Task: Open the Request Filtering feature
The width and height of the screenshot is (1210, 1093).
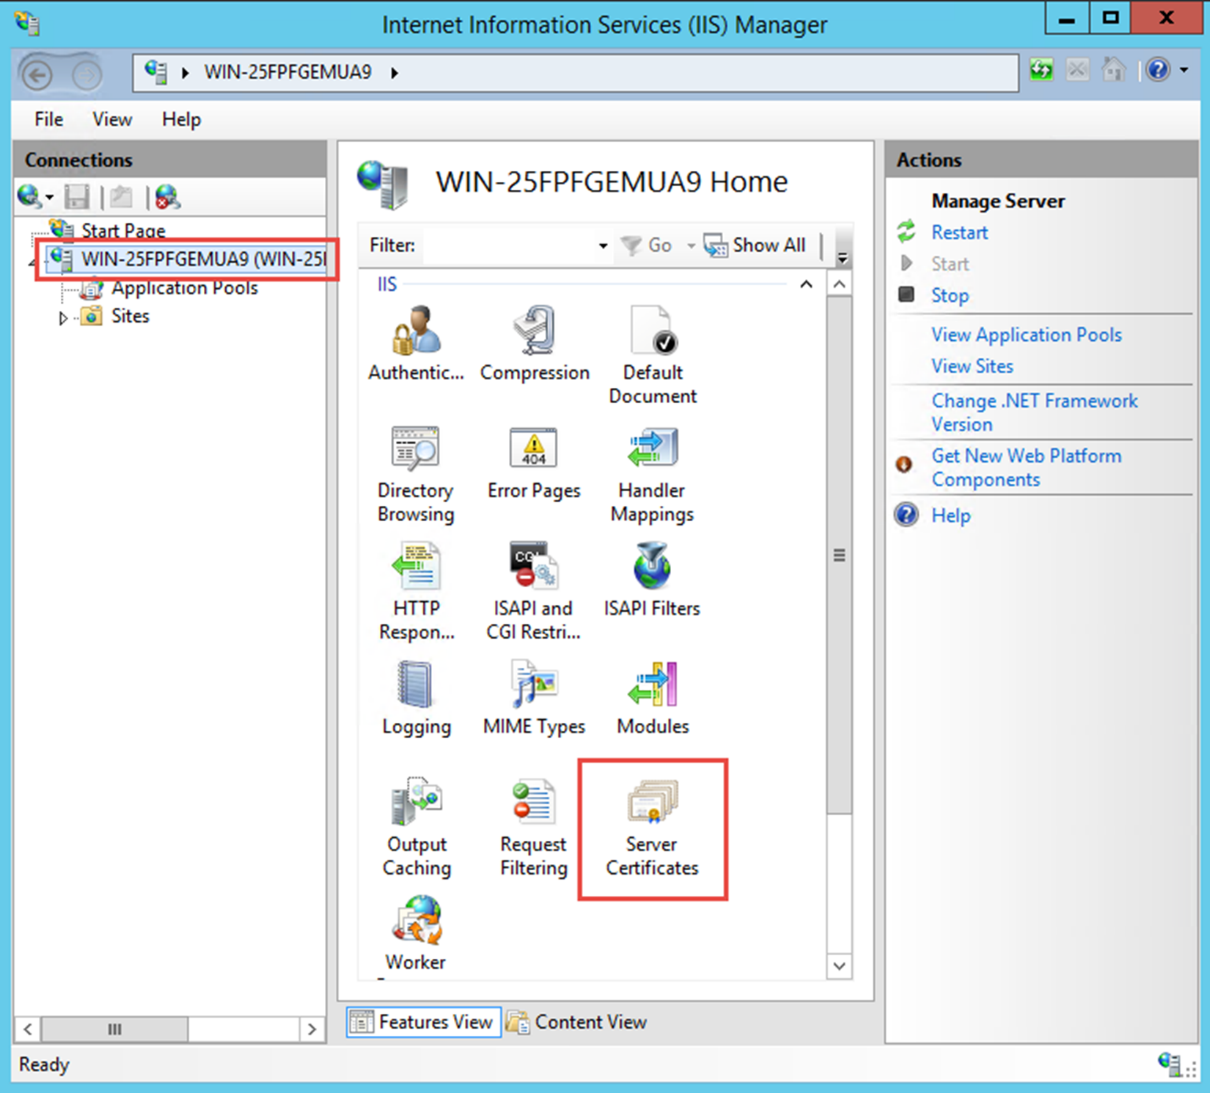Action: (534, 828)
